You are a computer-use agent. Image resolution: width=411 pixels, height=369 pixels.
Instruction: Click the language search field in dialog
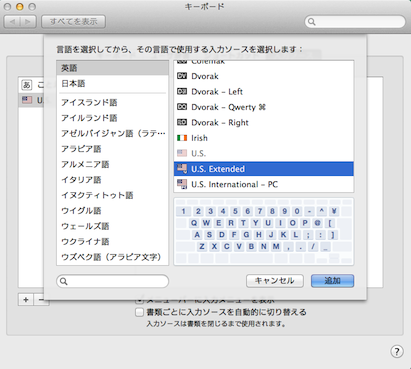point(113,281)
